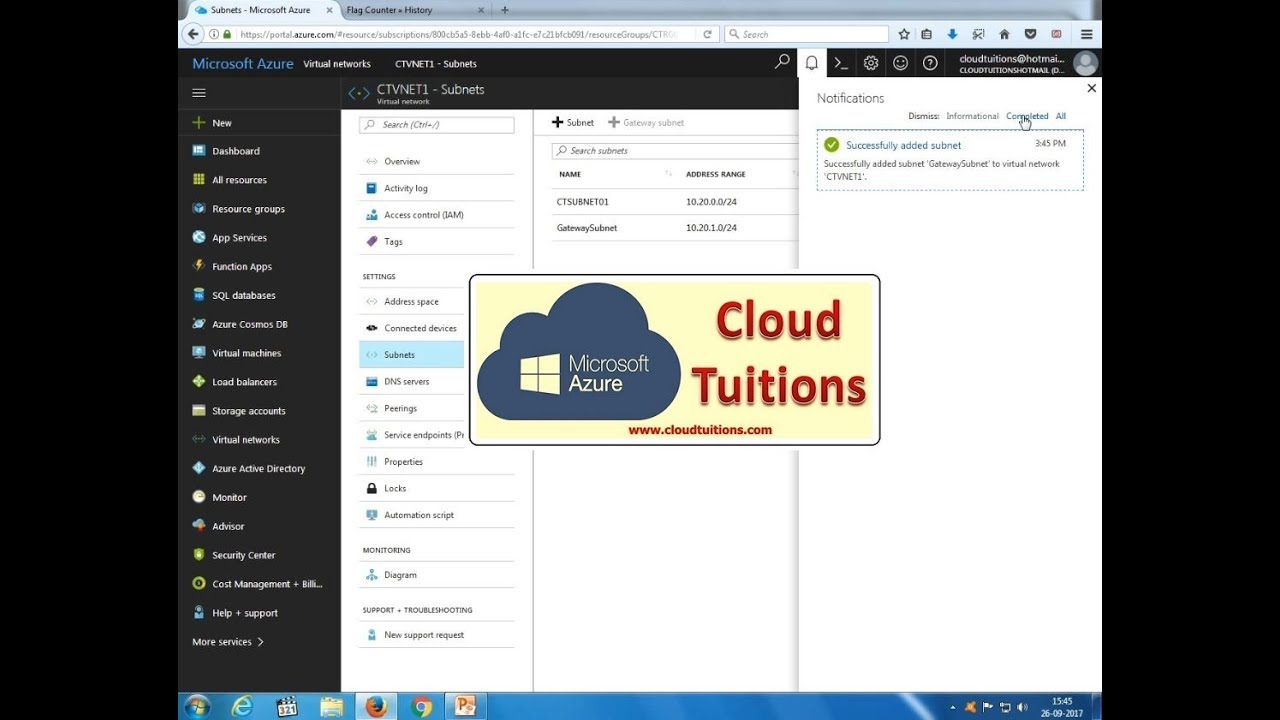Open Load balancers
Viewport: 1280px width, 720px height.
click(244, 382)
